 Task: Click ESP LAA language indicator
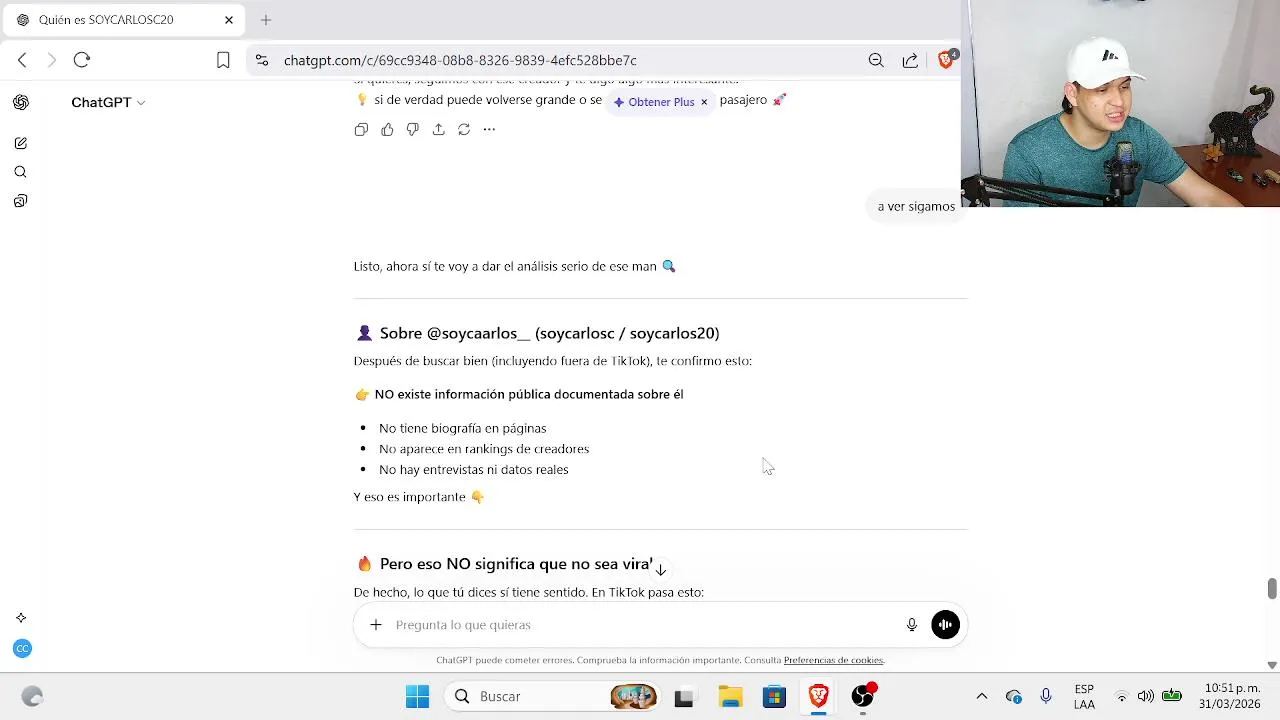(1084, 696)
